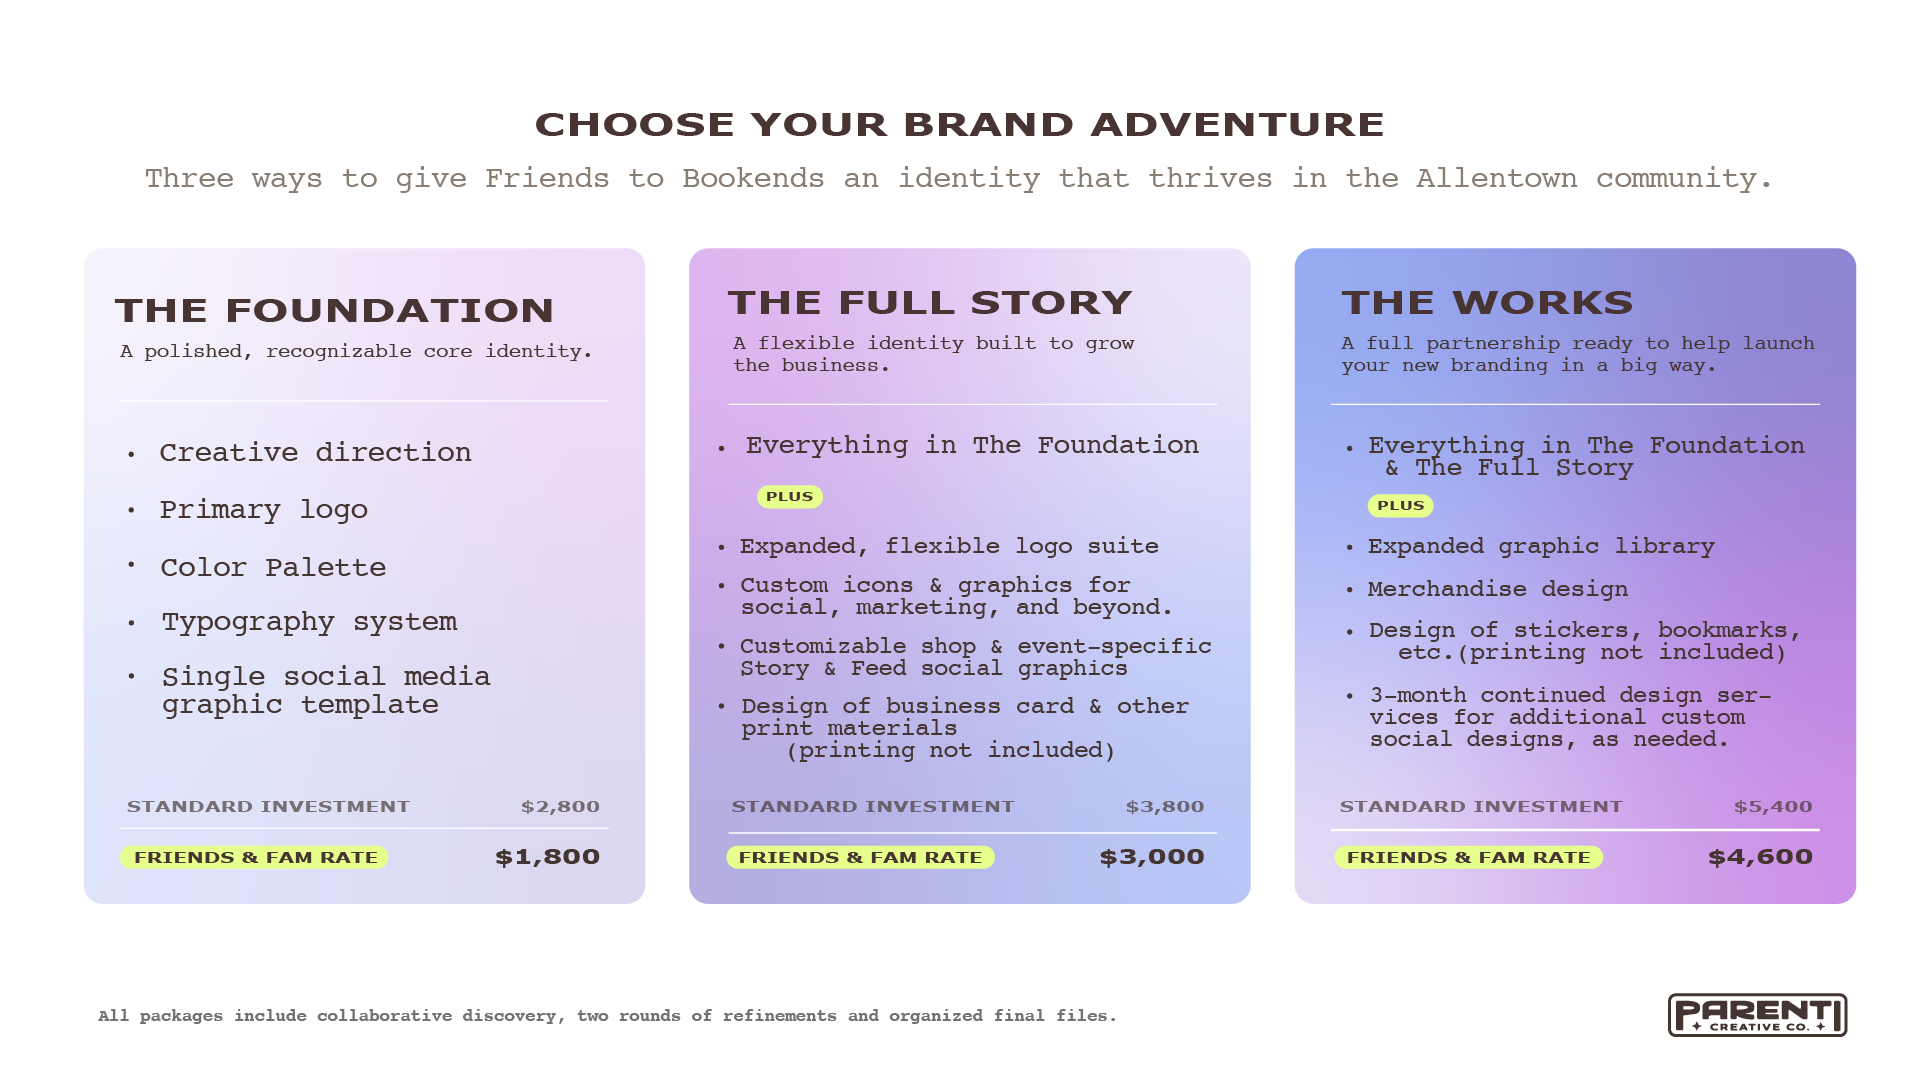Click Expanded, flexible logo suite item
The height and width of the screenshot is (1080, 1920).
pyautogui.click(x=949, y=546)
